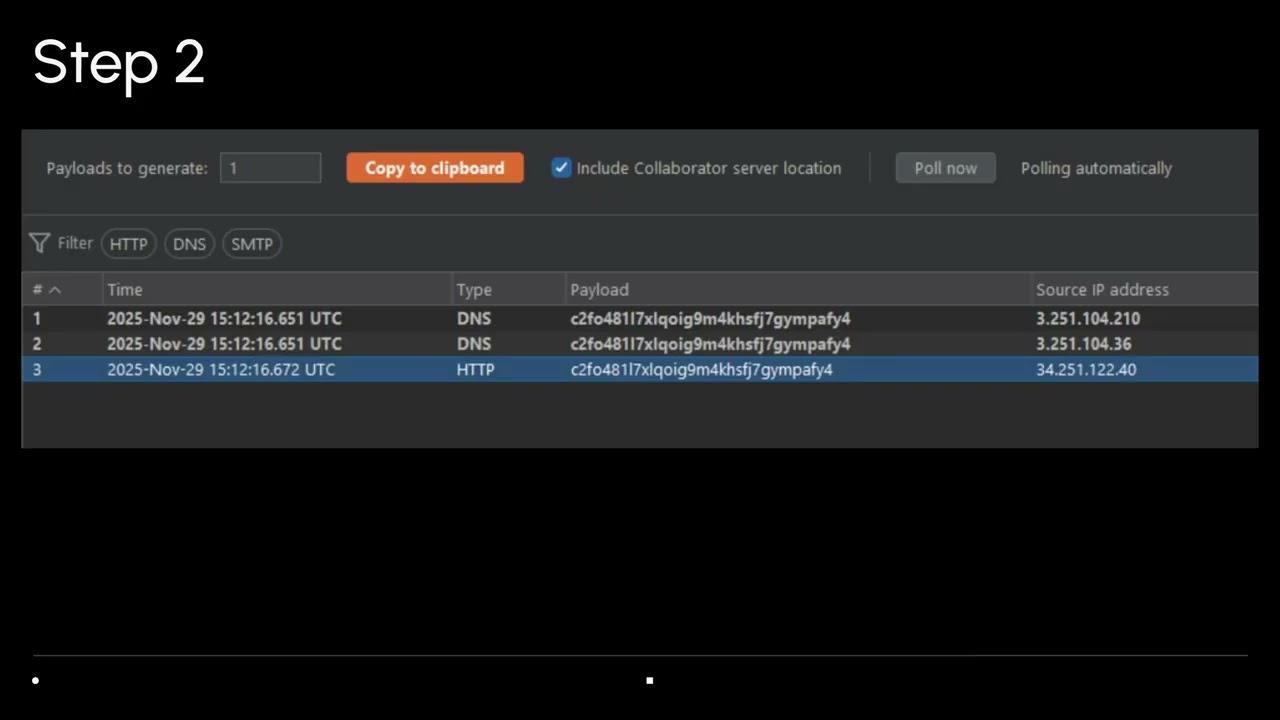The image size is (1280, 720).
Task: Select the interaction row numbered 3
Action: pyautogui.click(x=640, y=370)
